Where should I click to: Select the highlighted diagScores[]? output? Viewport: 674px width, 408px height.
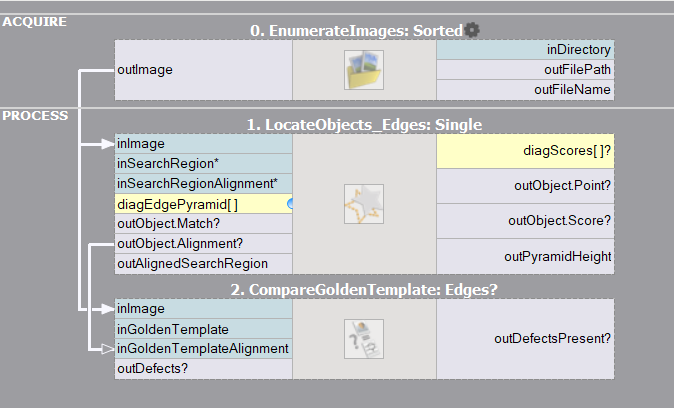click(x=524, y=151)
